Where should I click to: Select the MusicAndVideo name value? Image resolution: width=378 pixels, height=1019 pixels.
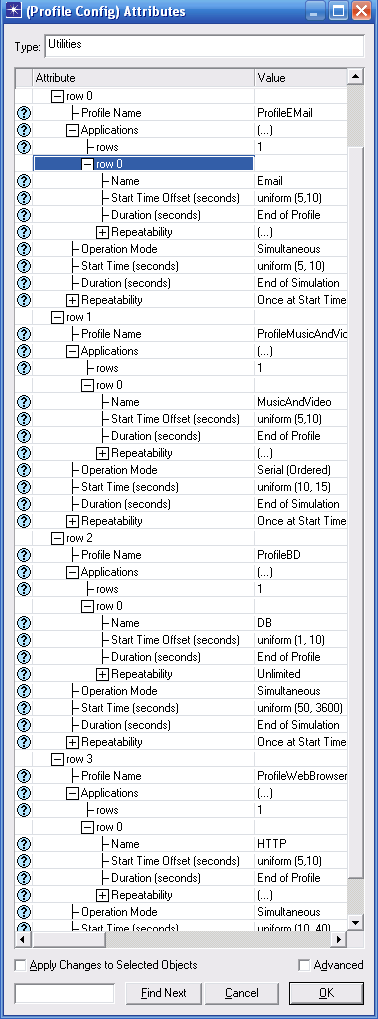(301, 402)
